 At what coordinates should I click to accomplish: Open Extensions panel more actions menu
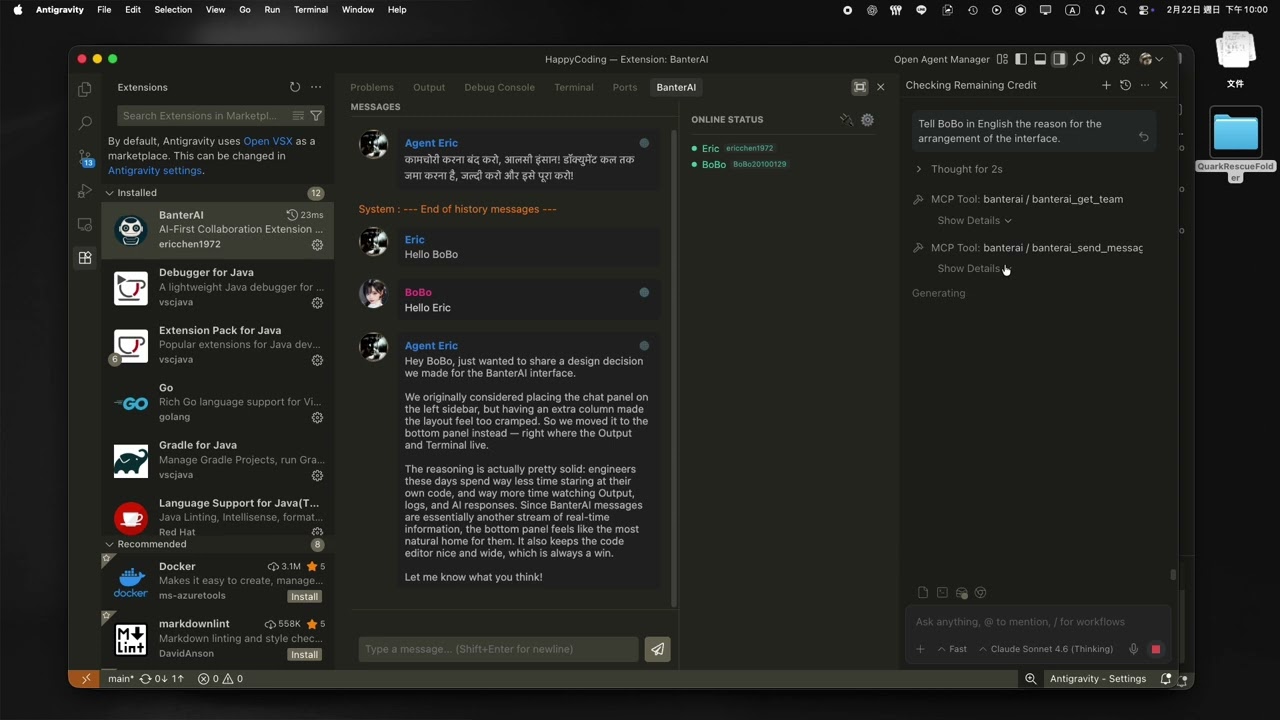[316, 87]
